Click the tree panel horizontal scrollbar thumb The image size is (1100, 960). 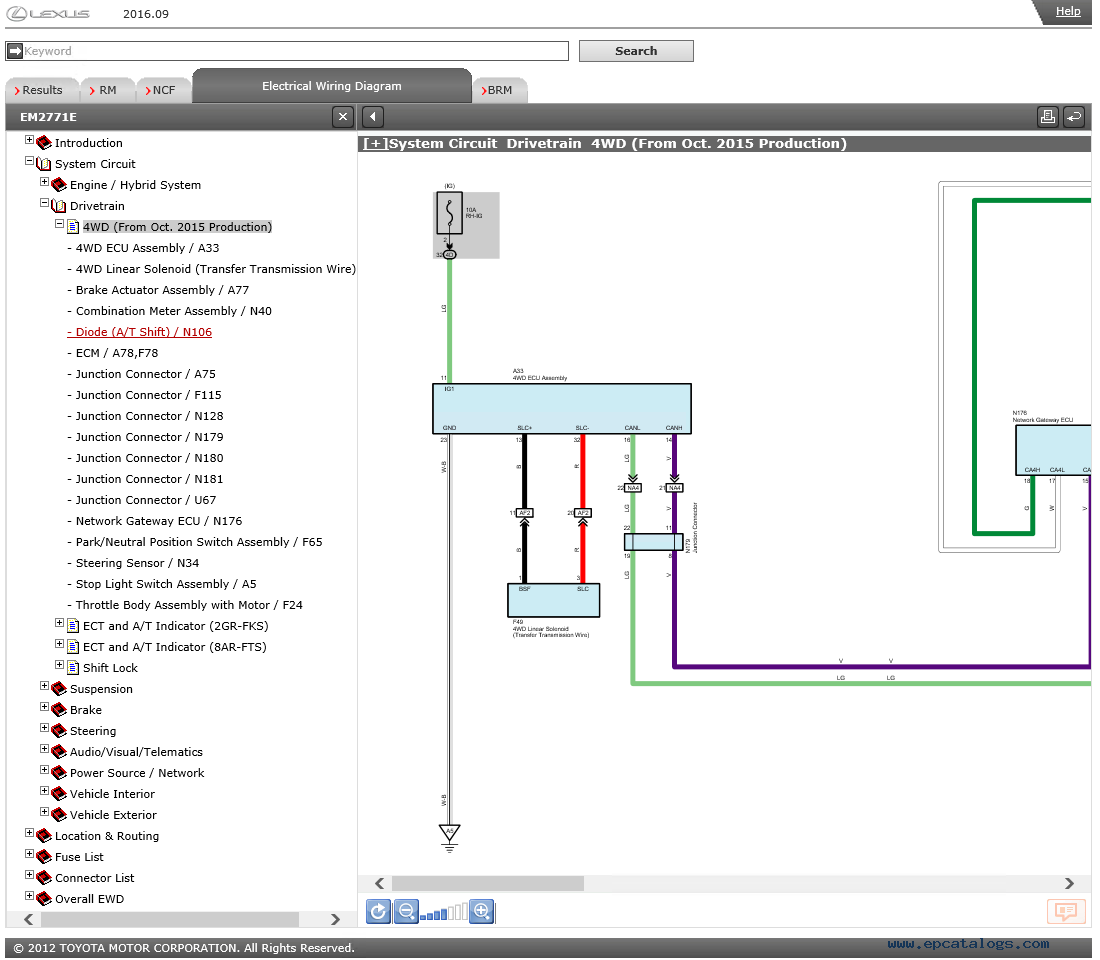[x=170, y=919]
